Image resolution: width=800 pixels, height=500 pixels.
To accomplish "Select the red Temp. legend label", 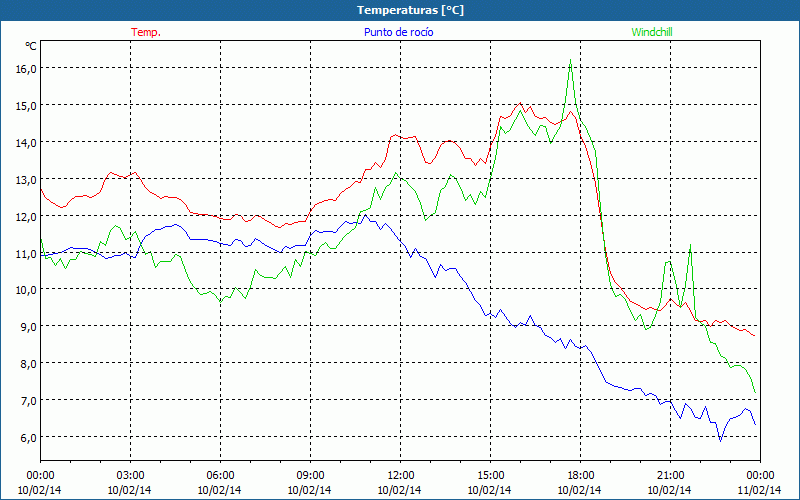I will 146,32.
